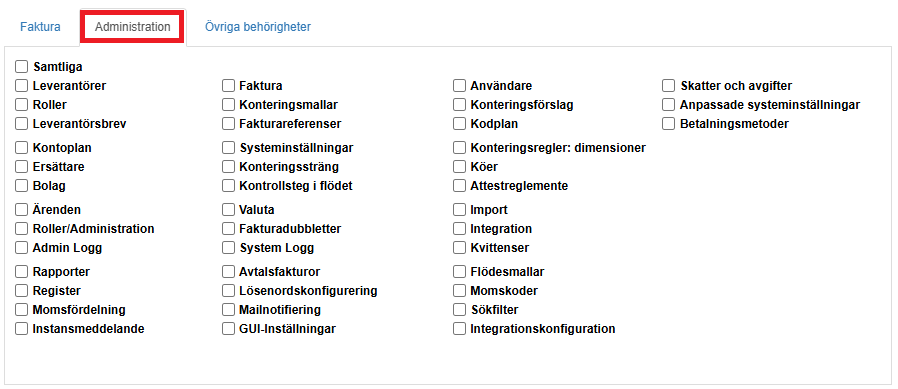Image resolution: width=898 pixels, height=389 pixels.
Task: Check the Samtliga checkbox
Action: click(x=22, y=67)
